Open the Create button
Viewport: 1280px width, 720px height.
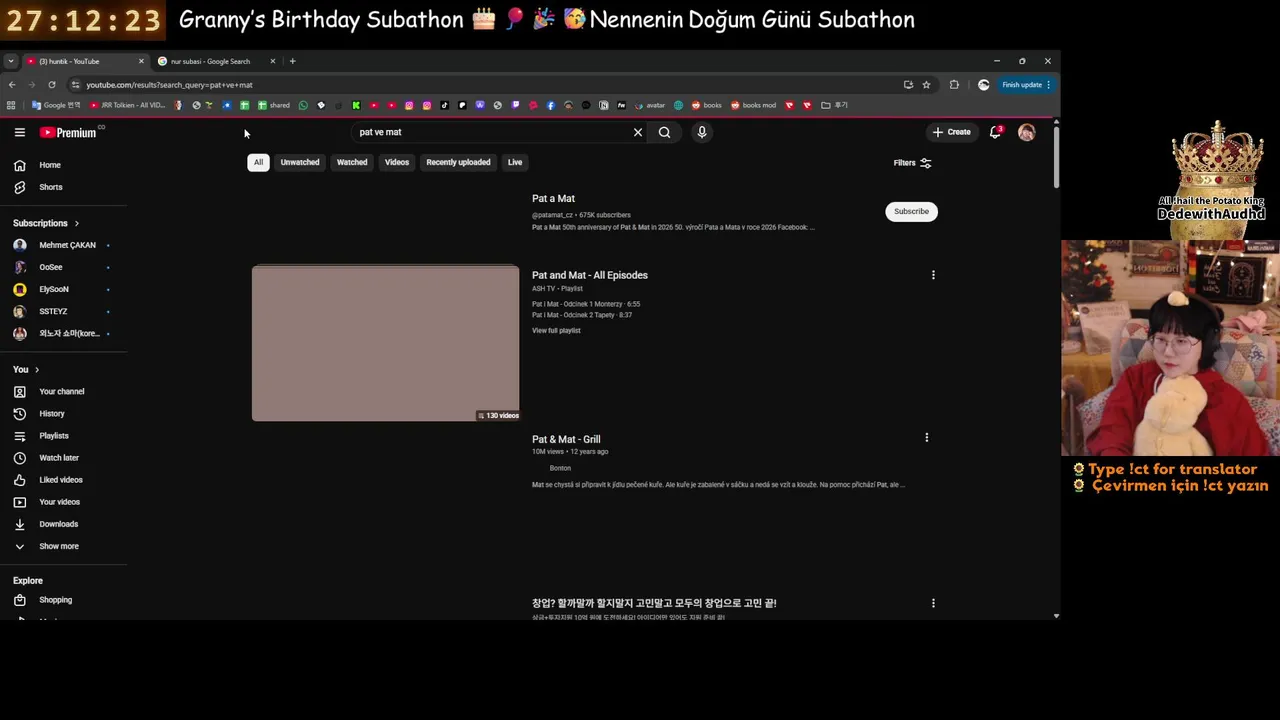(951, 132)
